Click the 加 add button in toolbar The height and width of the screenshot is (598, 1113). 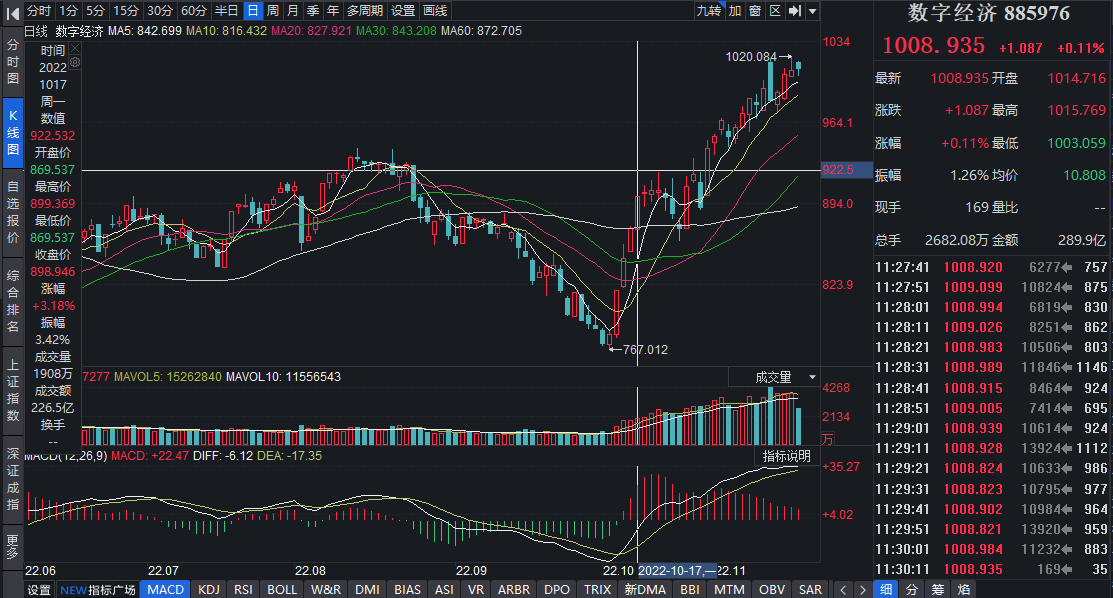coord(735,10)
